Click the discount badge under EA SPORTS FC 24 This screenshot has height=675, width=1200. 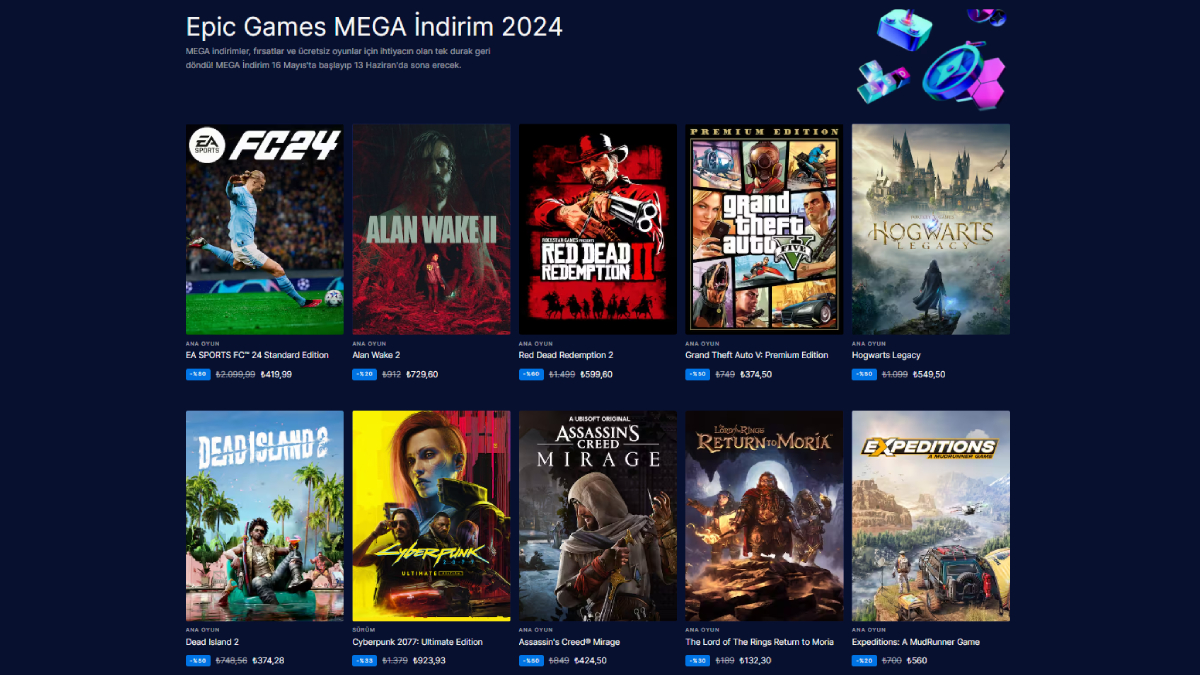pos(198,375)
